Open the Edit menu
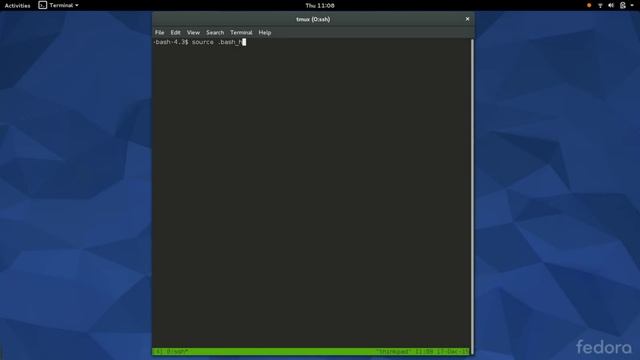 176,32
